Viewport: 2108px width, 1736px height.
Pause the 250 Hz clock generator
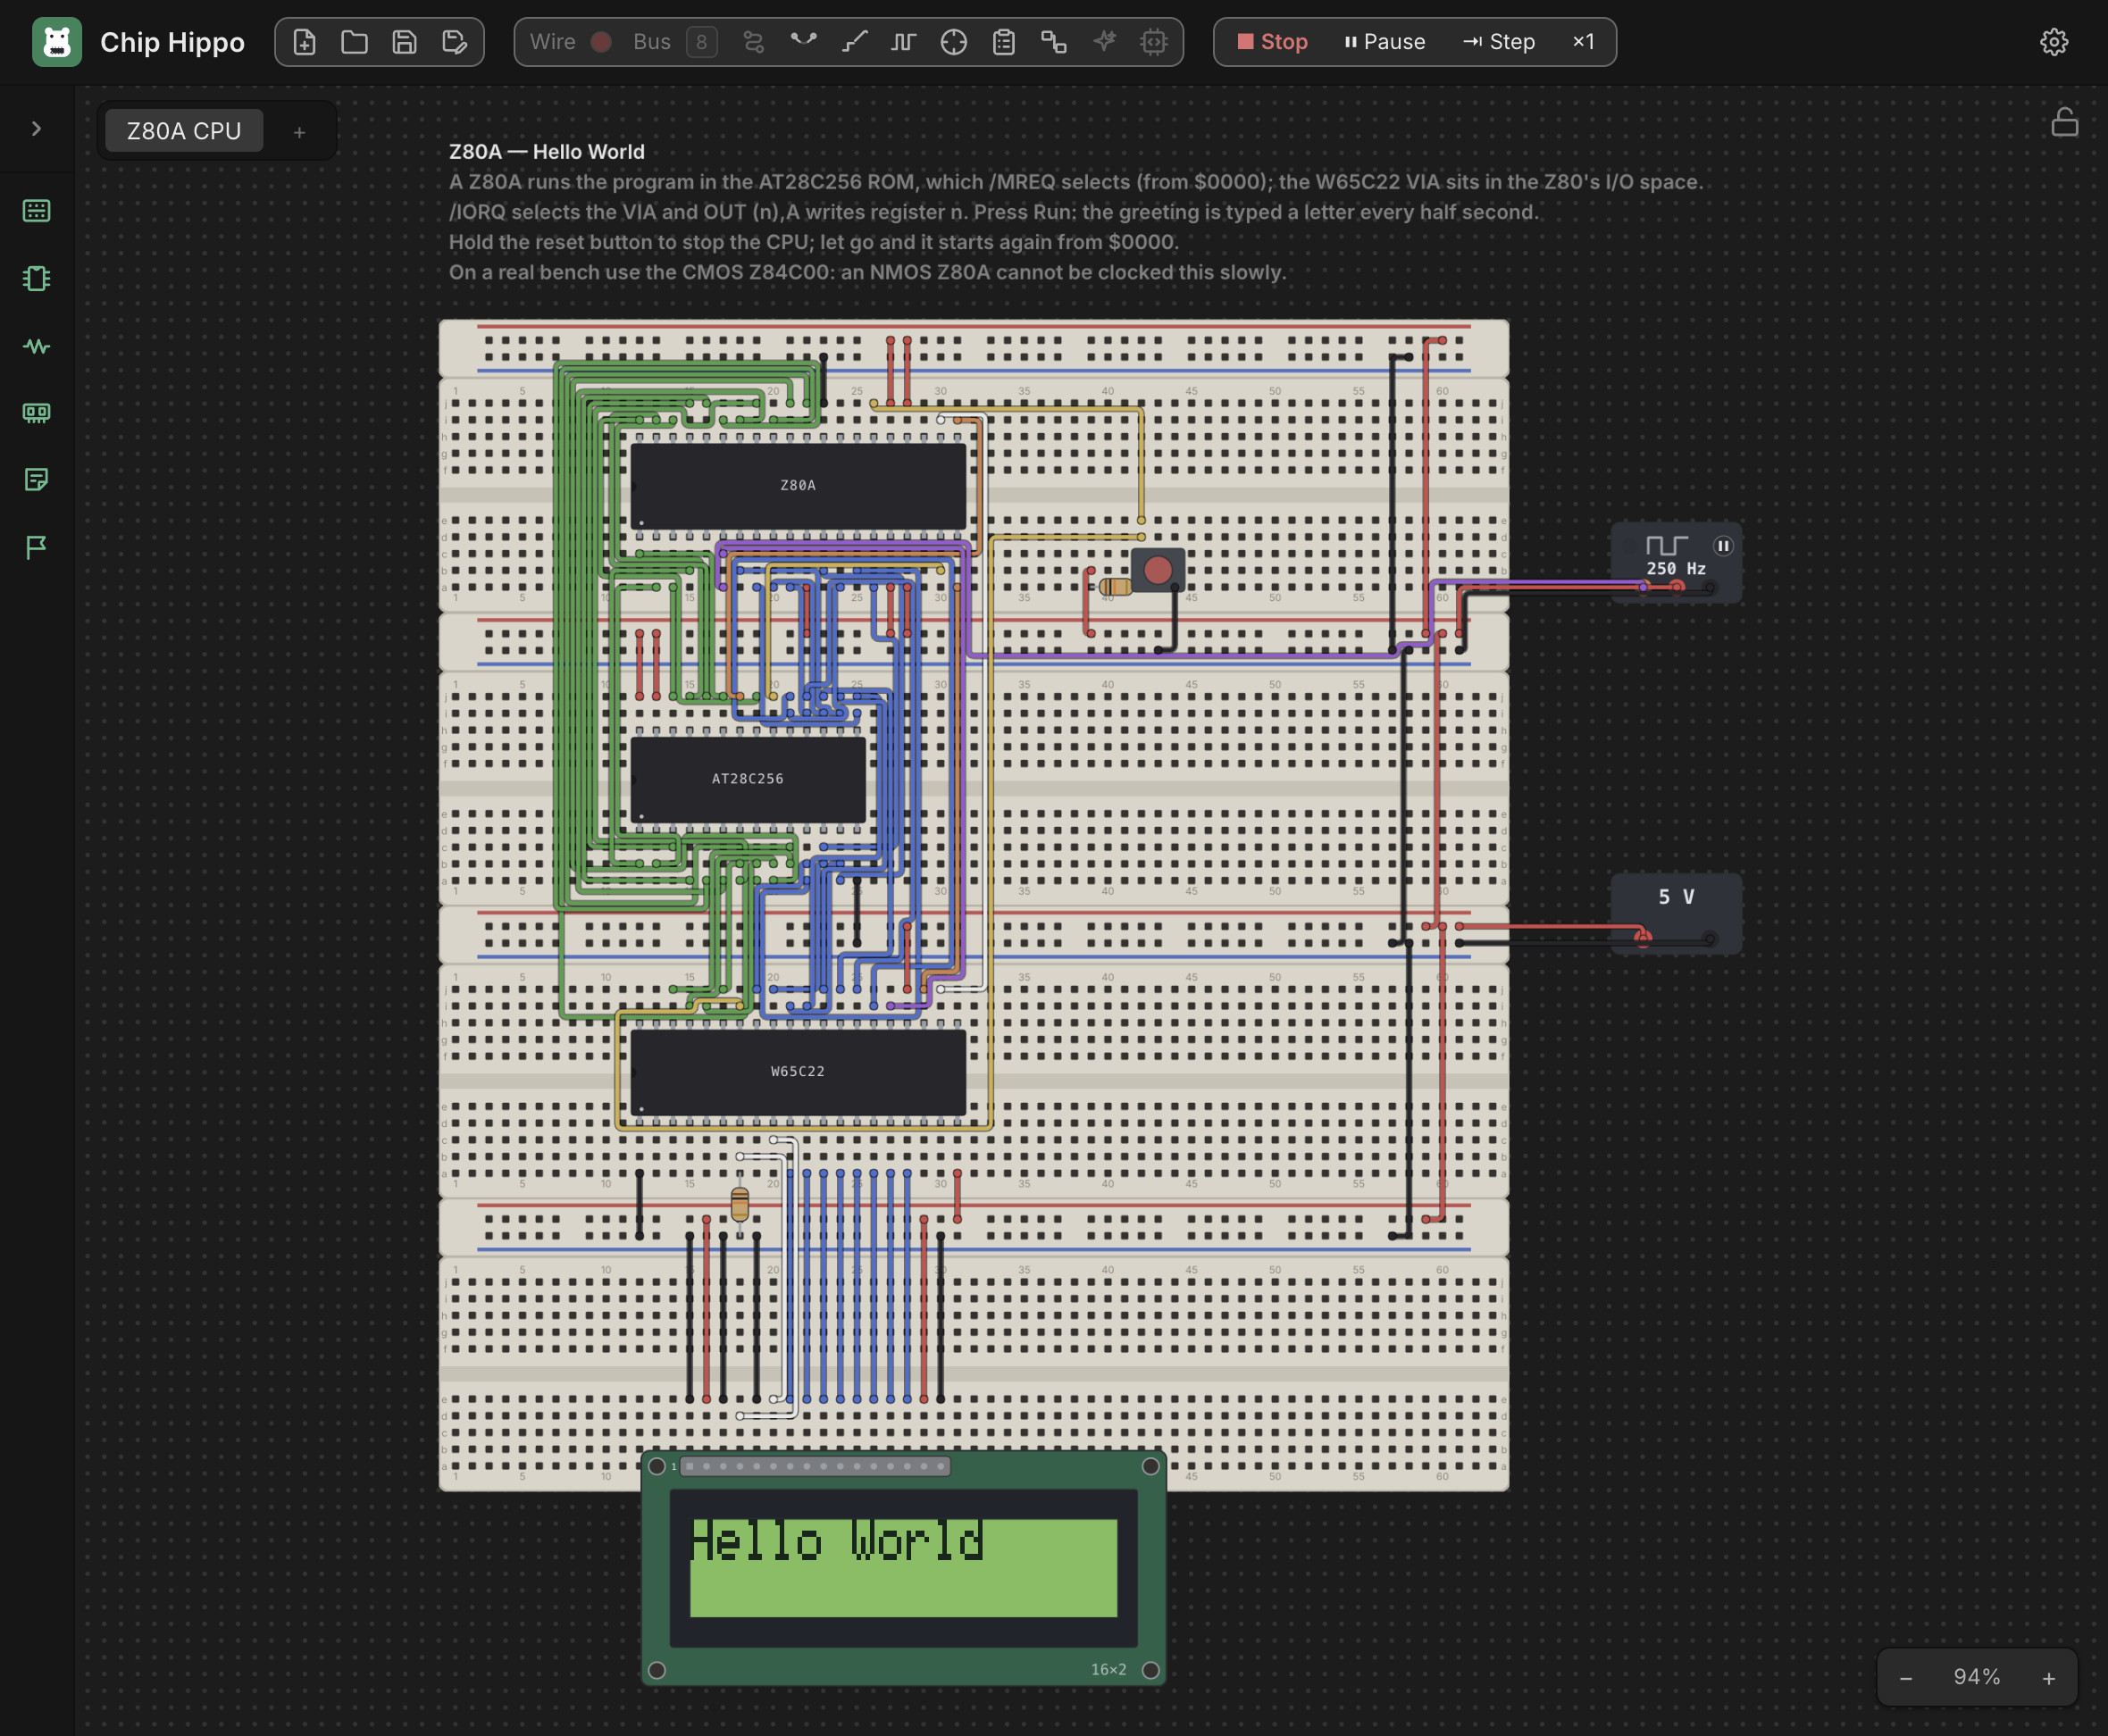pos(1723,546)
